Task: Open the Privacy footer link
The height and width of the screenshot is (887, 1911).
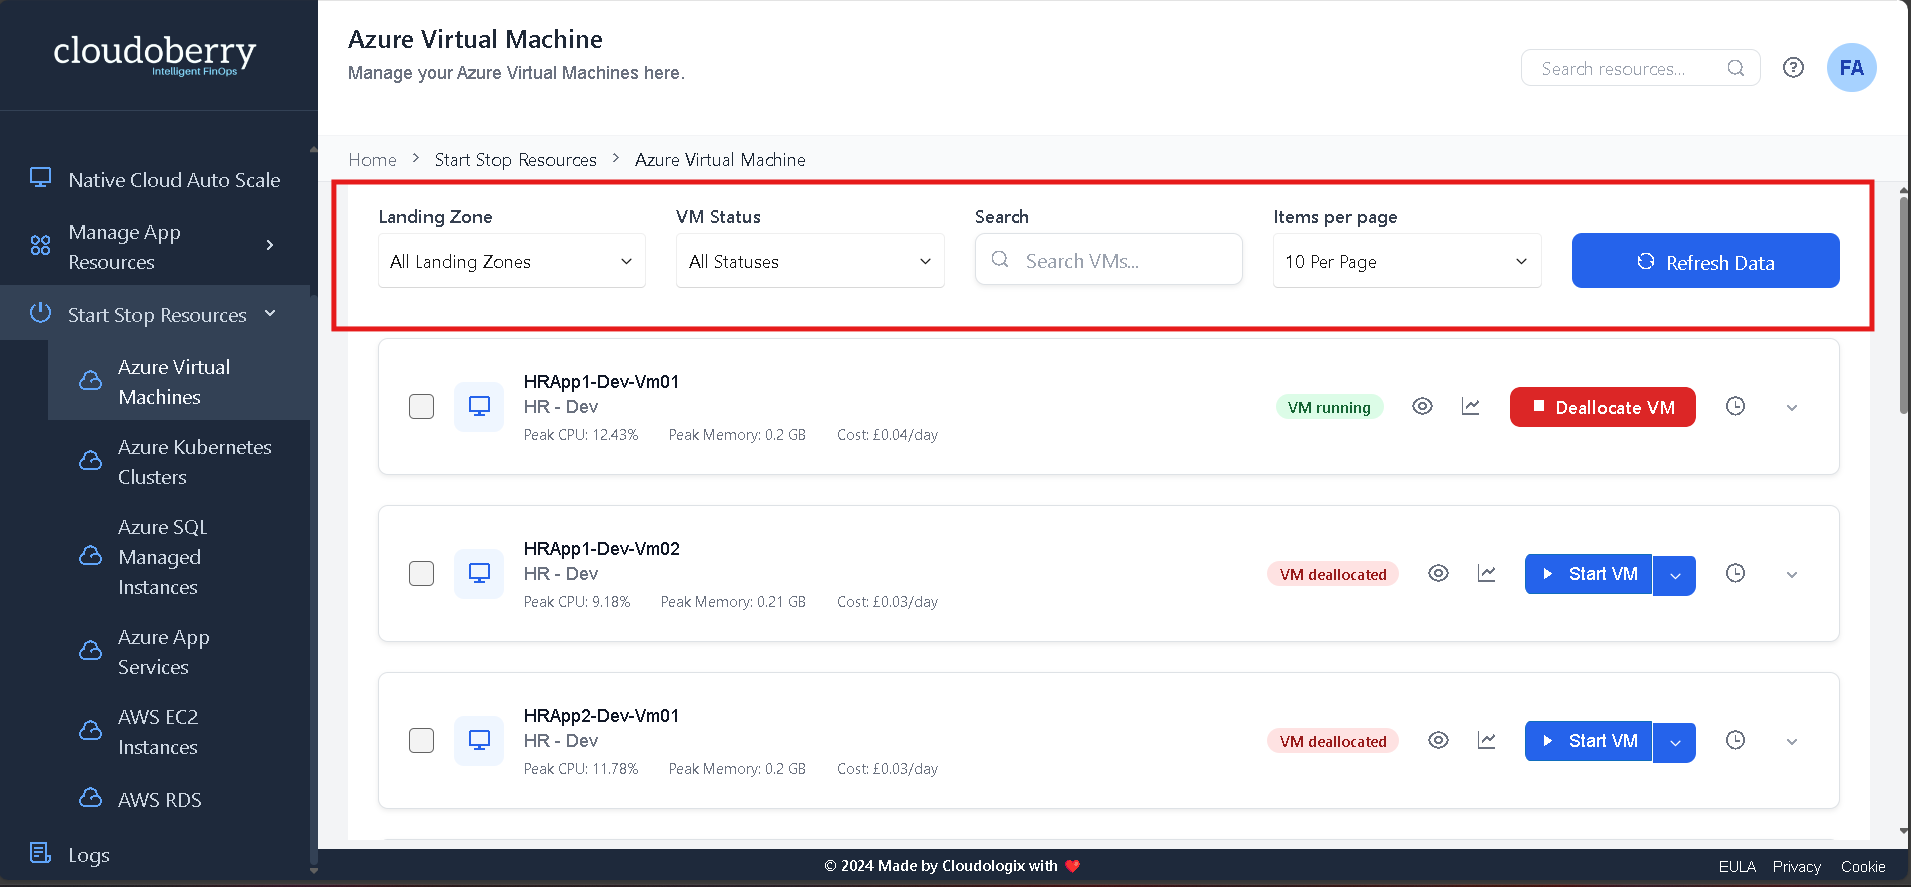Action: 1796,867
